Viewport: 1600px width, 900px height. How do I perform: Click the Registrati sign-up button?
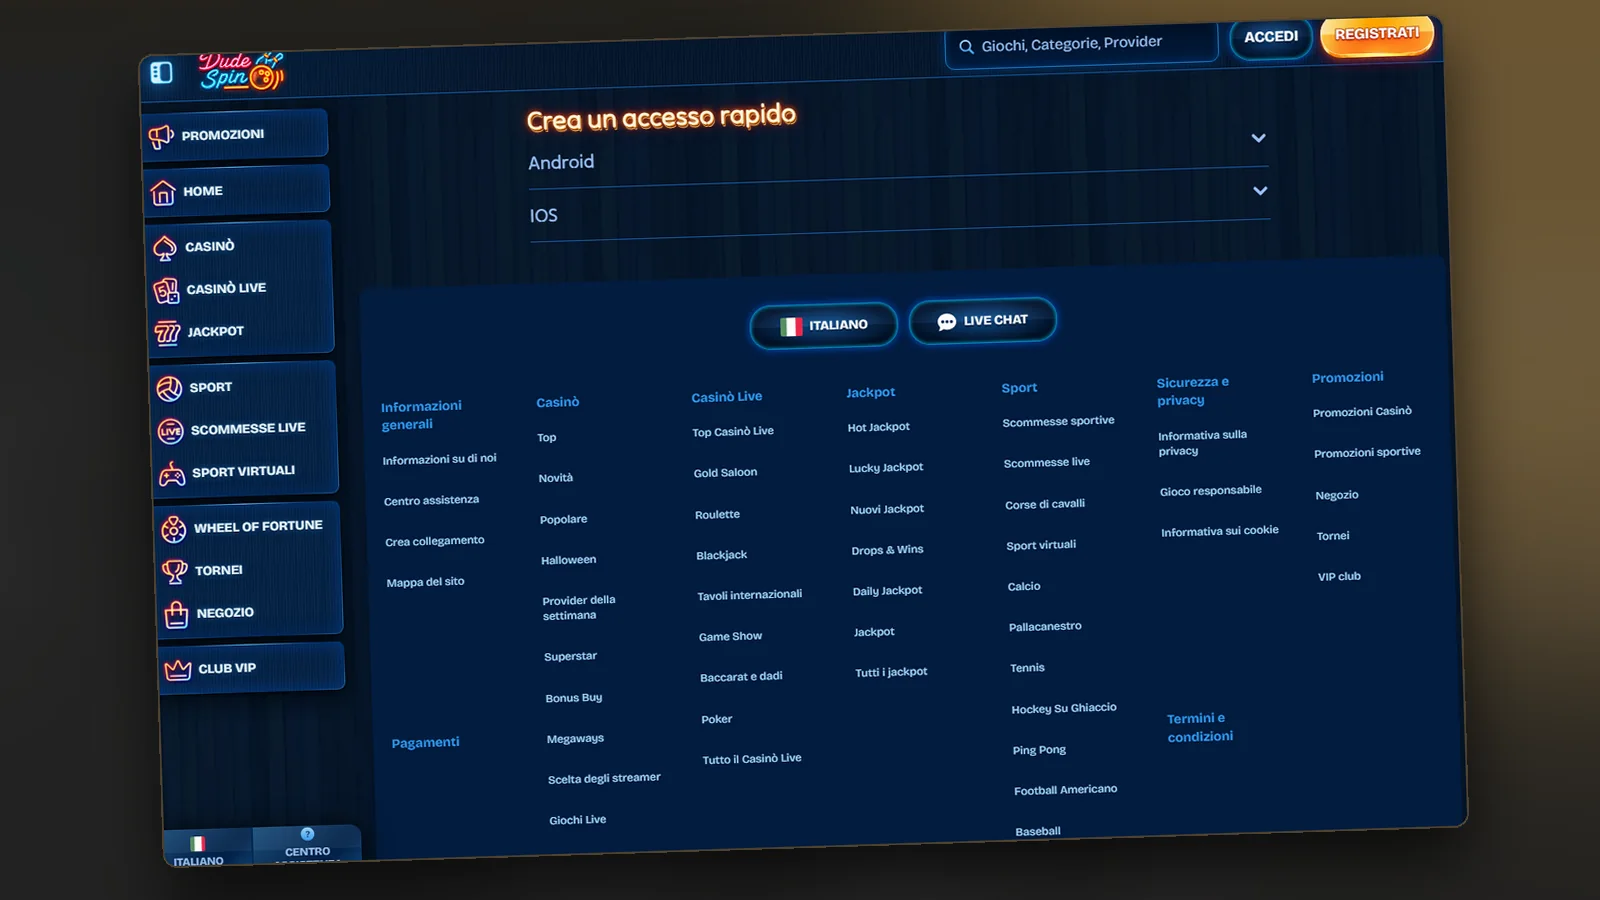1377,34
